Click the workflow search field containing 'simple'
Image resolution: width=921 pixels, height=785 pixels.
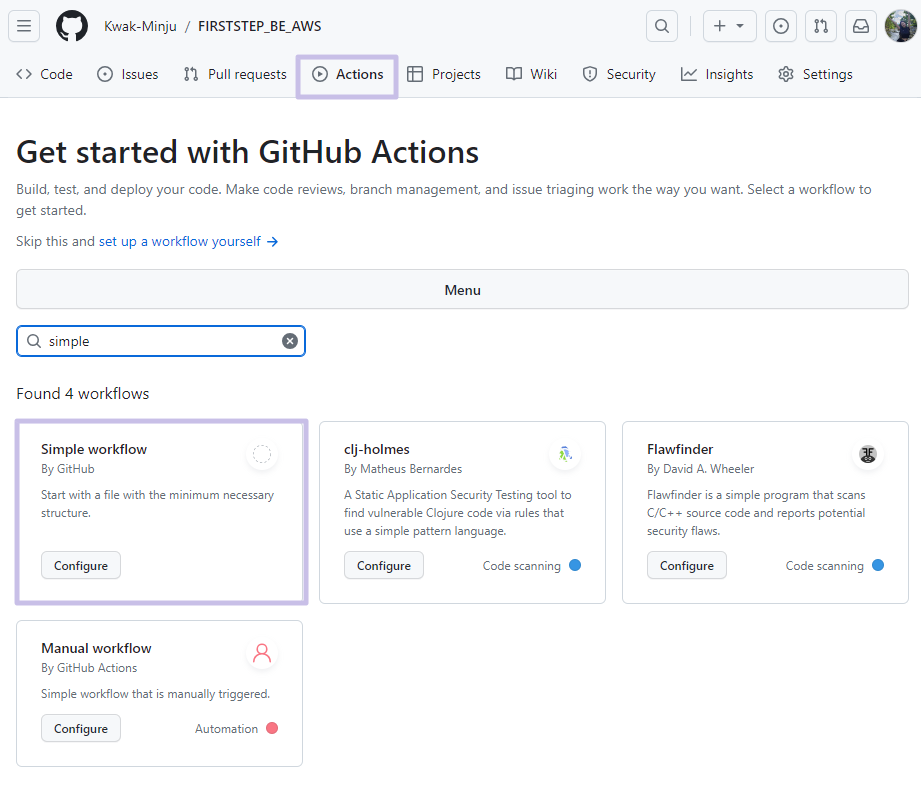161,341
